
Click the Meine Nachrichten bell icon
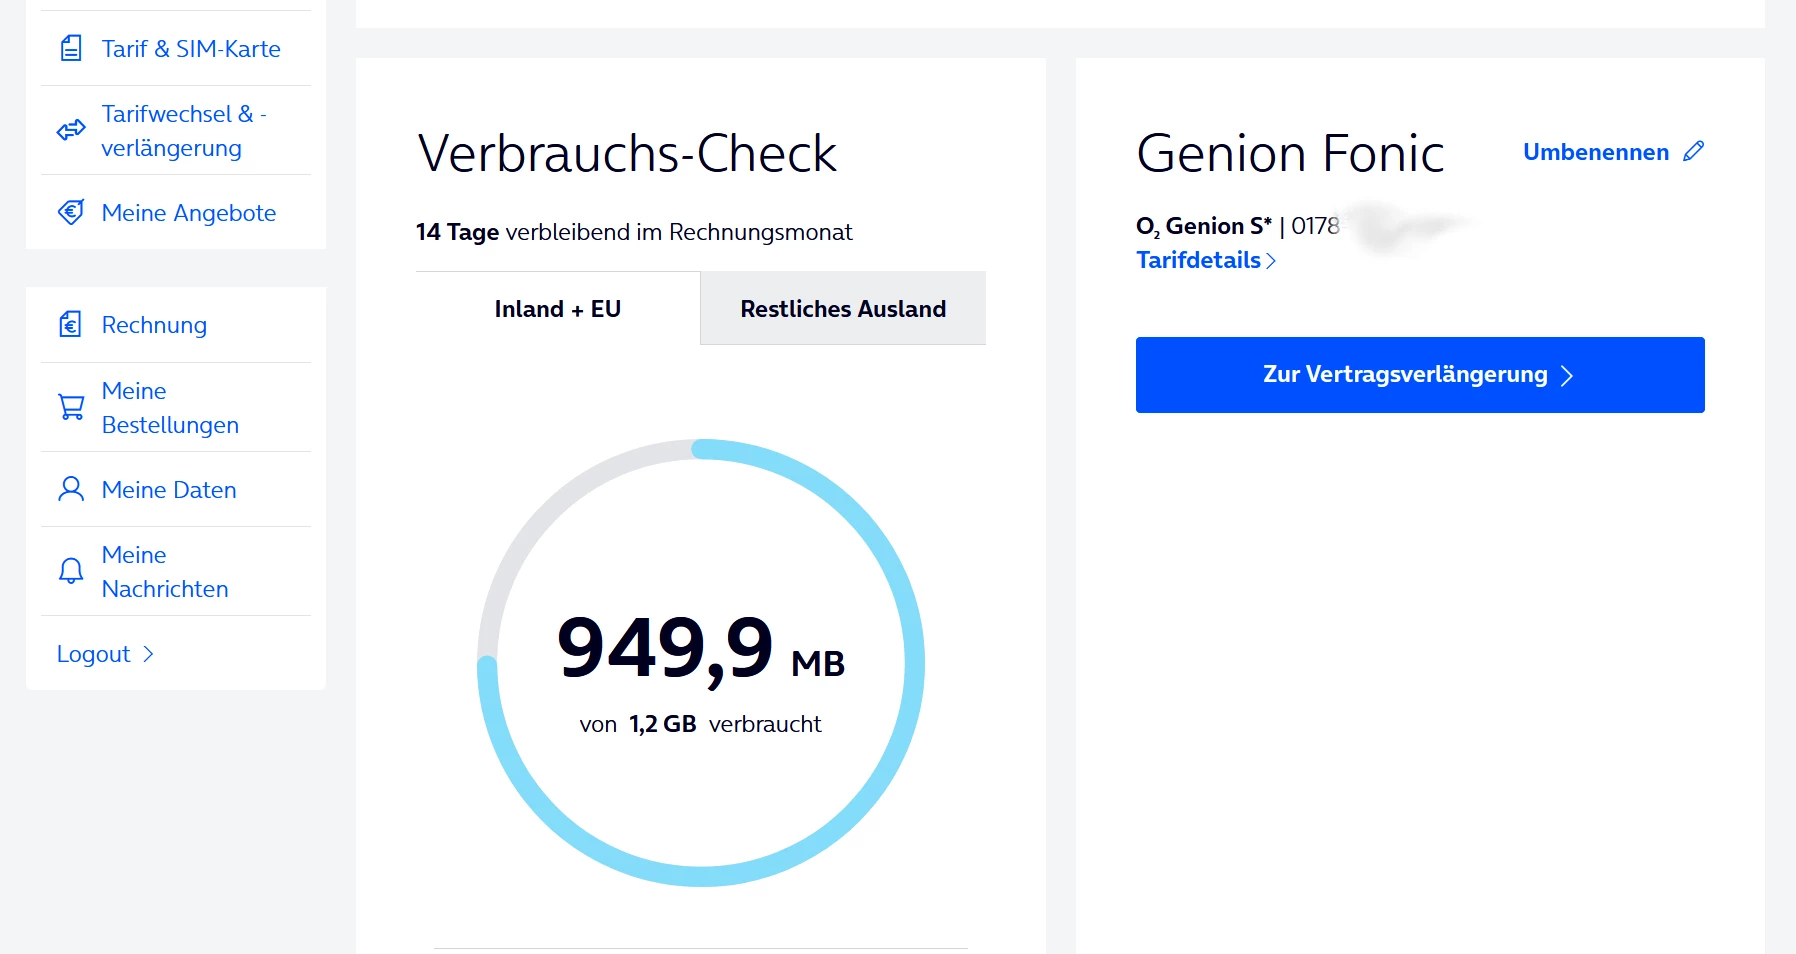pyautogui.click(x=71, y=571)
